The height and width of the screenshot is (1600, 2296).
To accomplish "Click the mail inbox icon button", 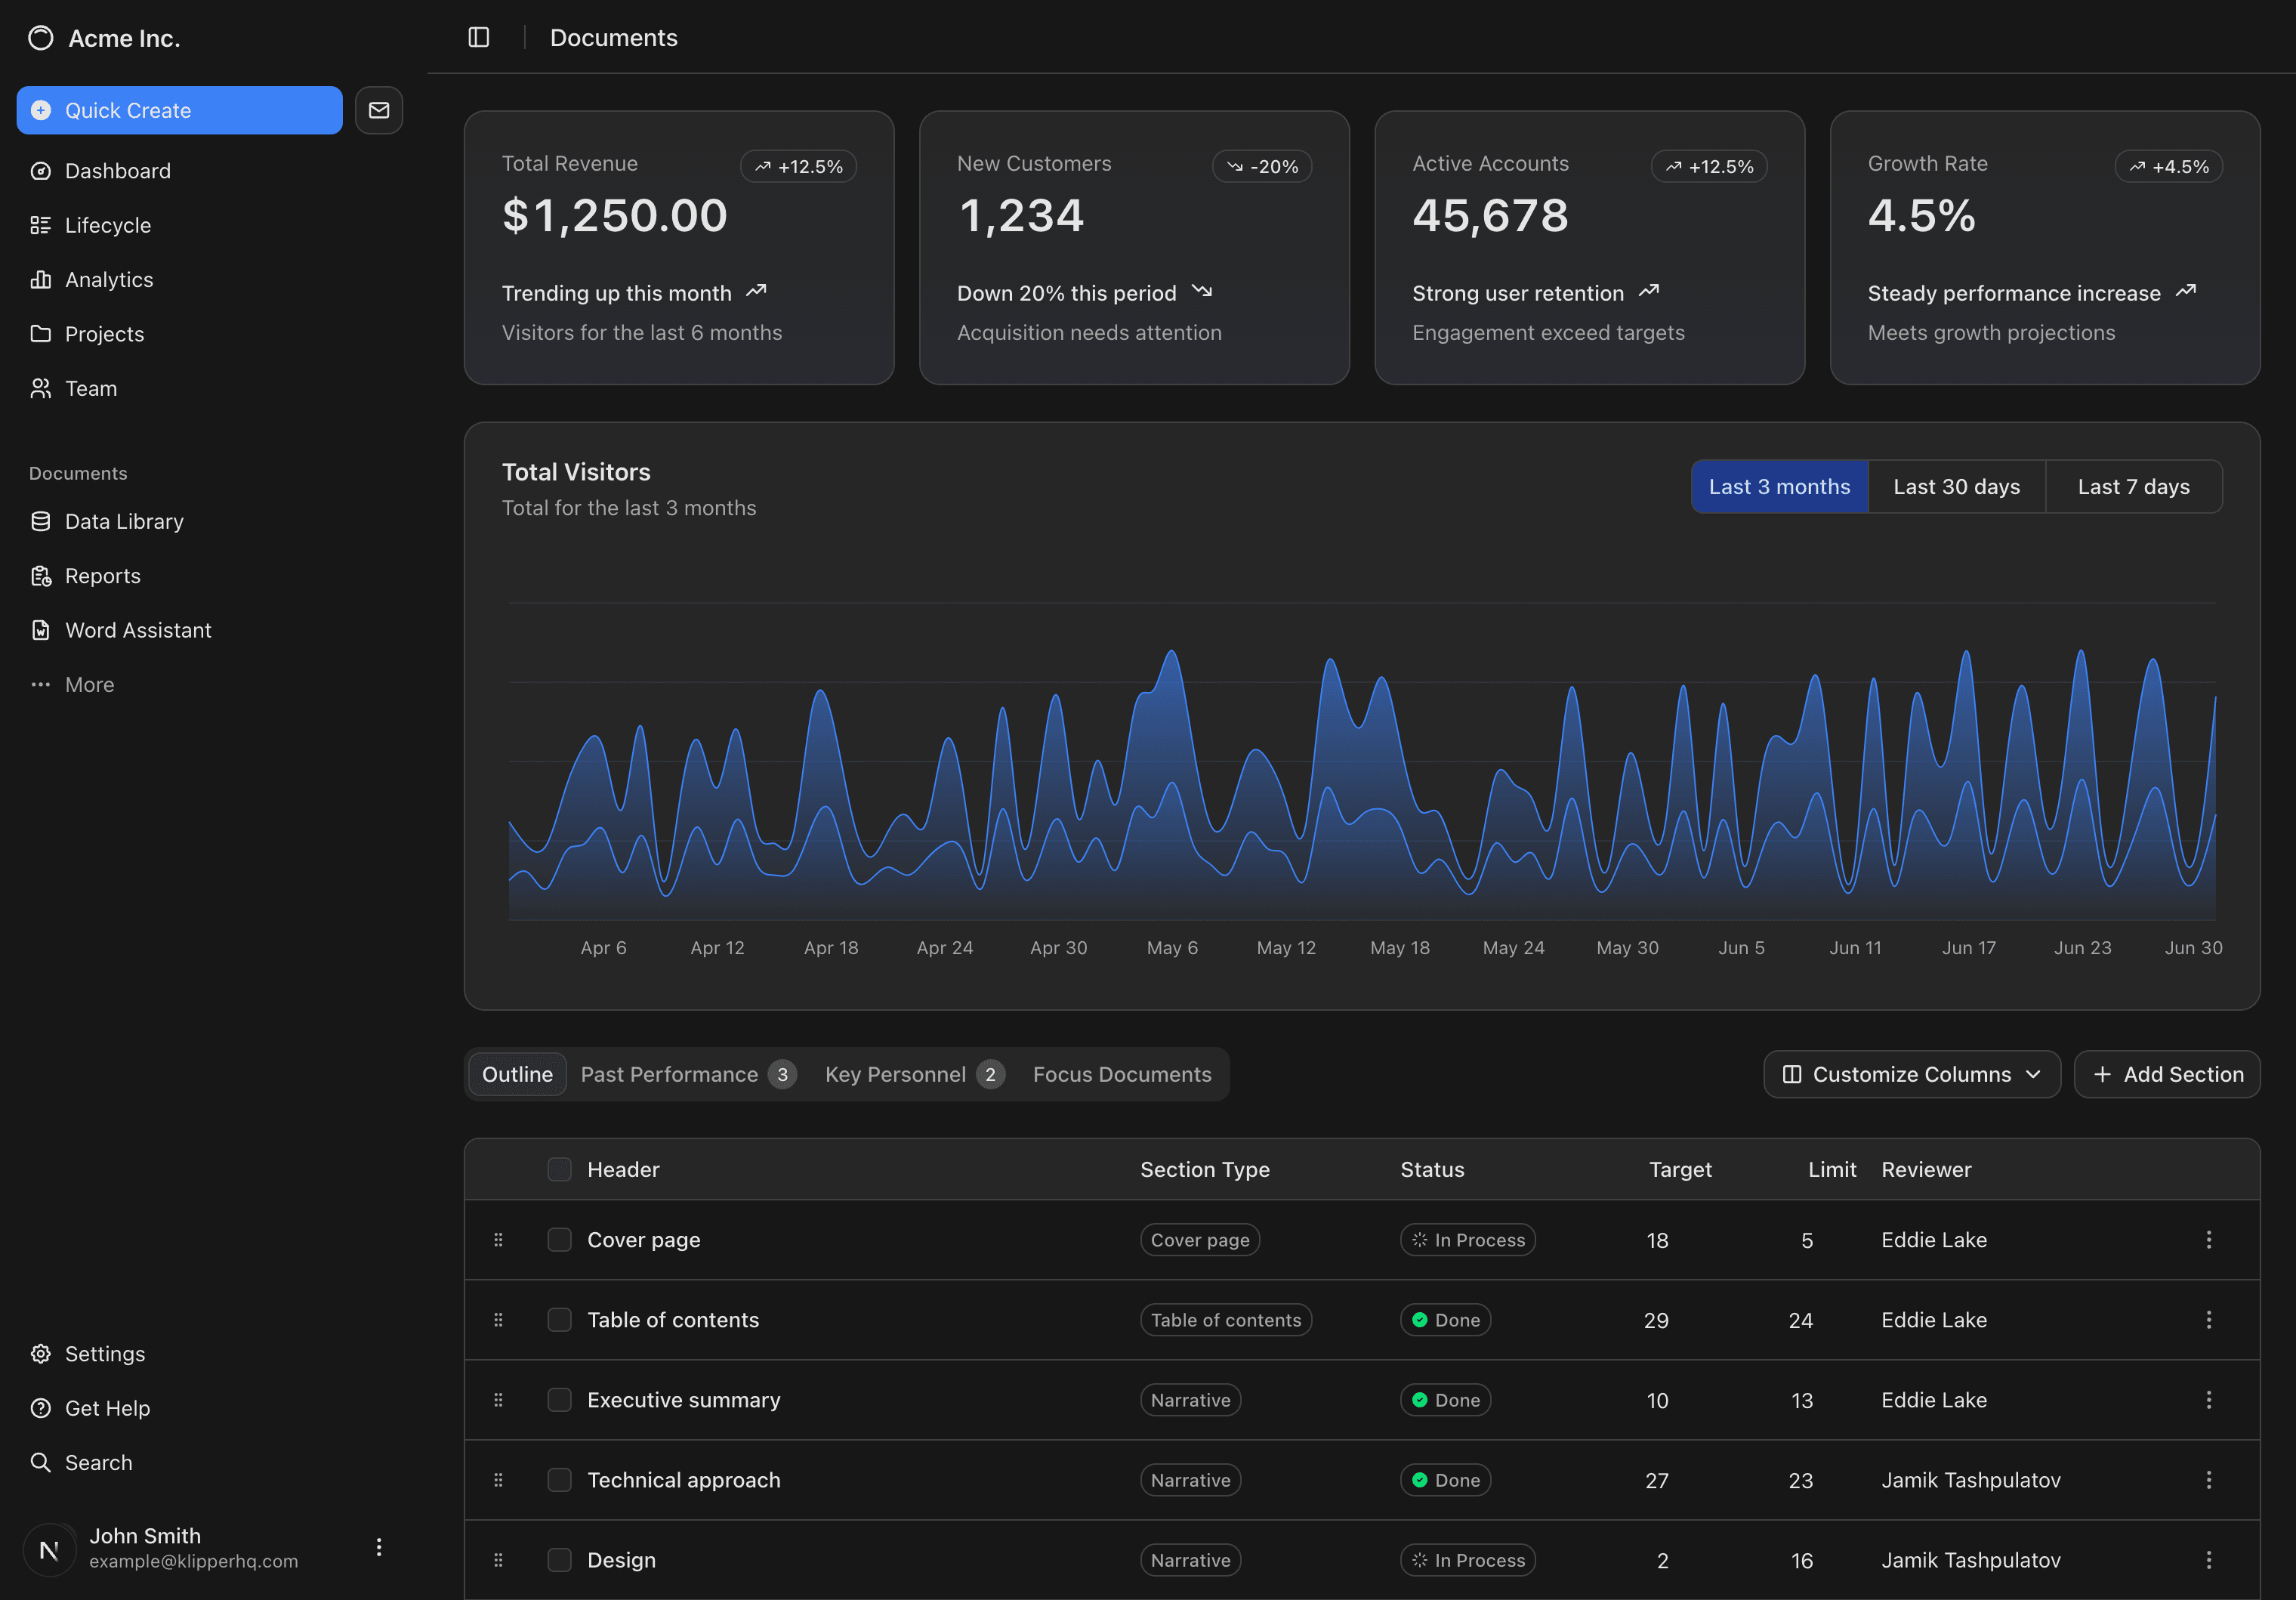I will [379, 110].
